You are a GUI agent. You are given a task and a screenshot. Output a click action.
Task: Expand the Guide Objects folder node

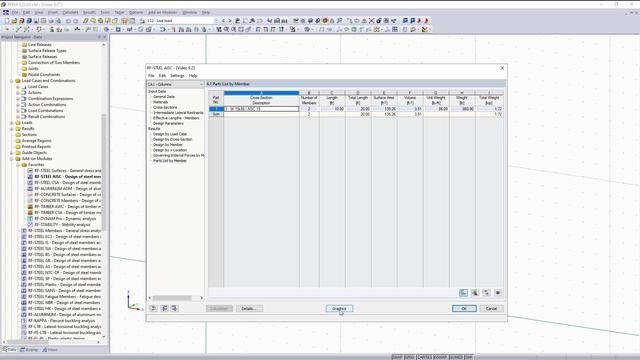coord(11,153)
